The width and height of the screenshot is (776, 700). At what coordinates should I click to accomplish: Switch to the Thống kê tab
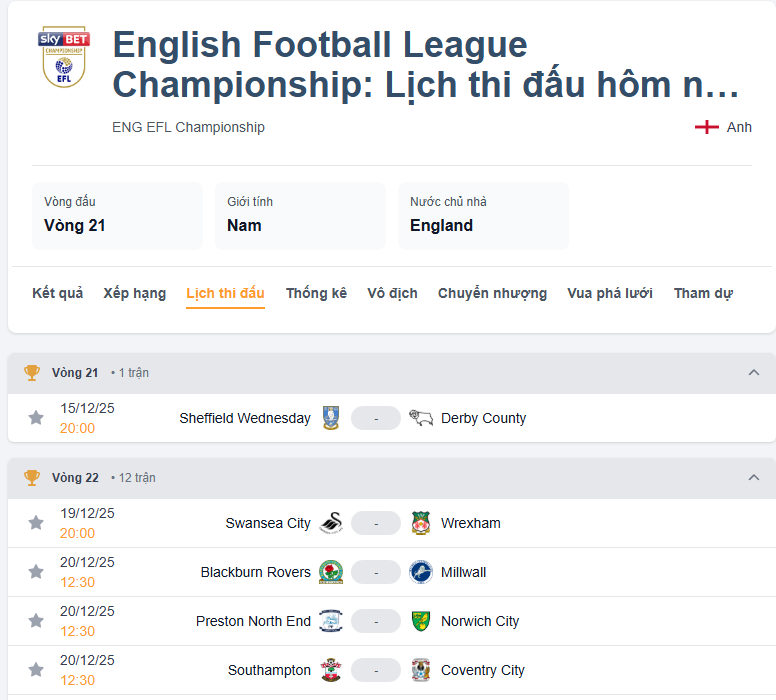[316, 293]
